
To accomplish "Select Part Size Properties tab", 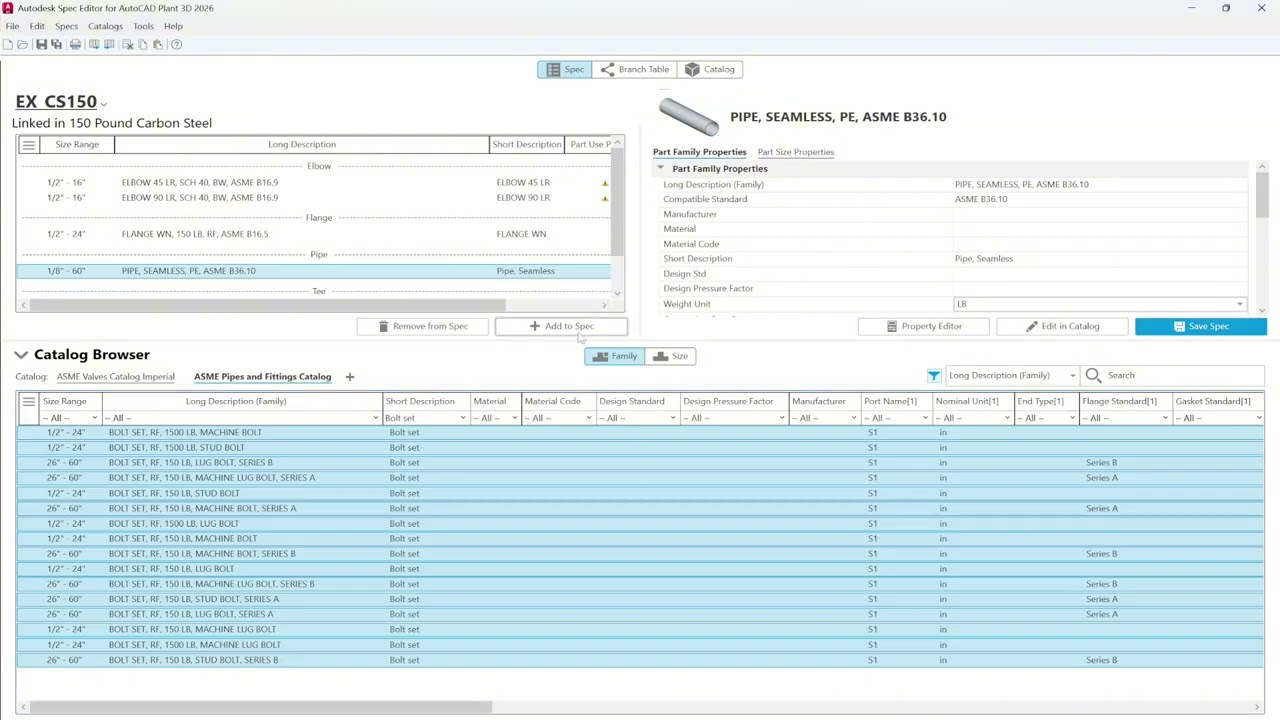I will pos(795,152).
